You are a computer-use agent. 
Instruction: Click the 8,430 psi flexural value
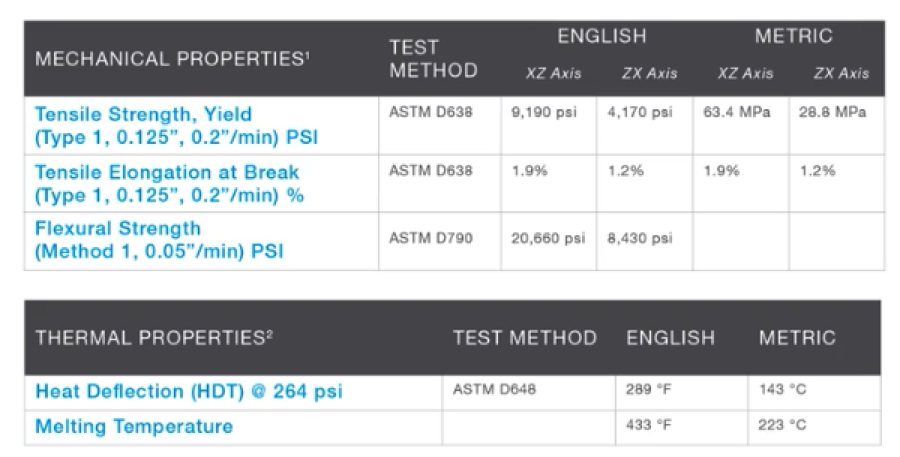(x=639, y=238)
